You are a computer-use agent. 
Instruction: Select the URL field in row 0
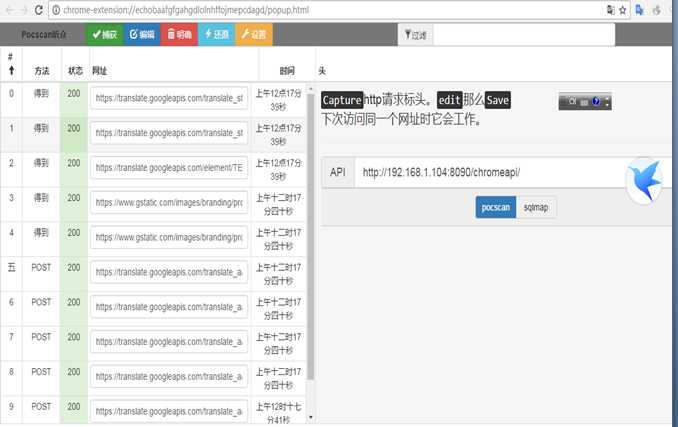click(x=169, y=99)
